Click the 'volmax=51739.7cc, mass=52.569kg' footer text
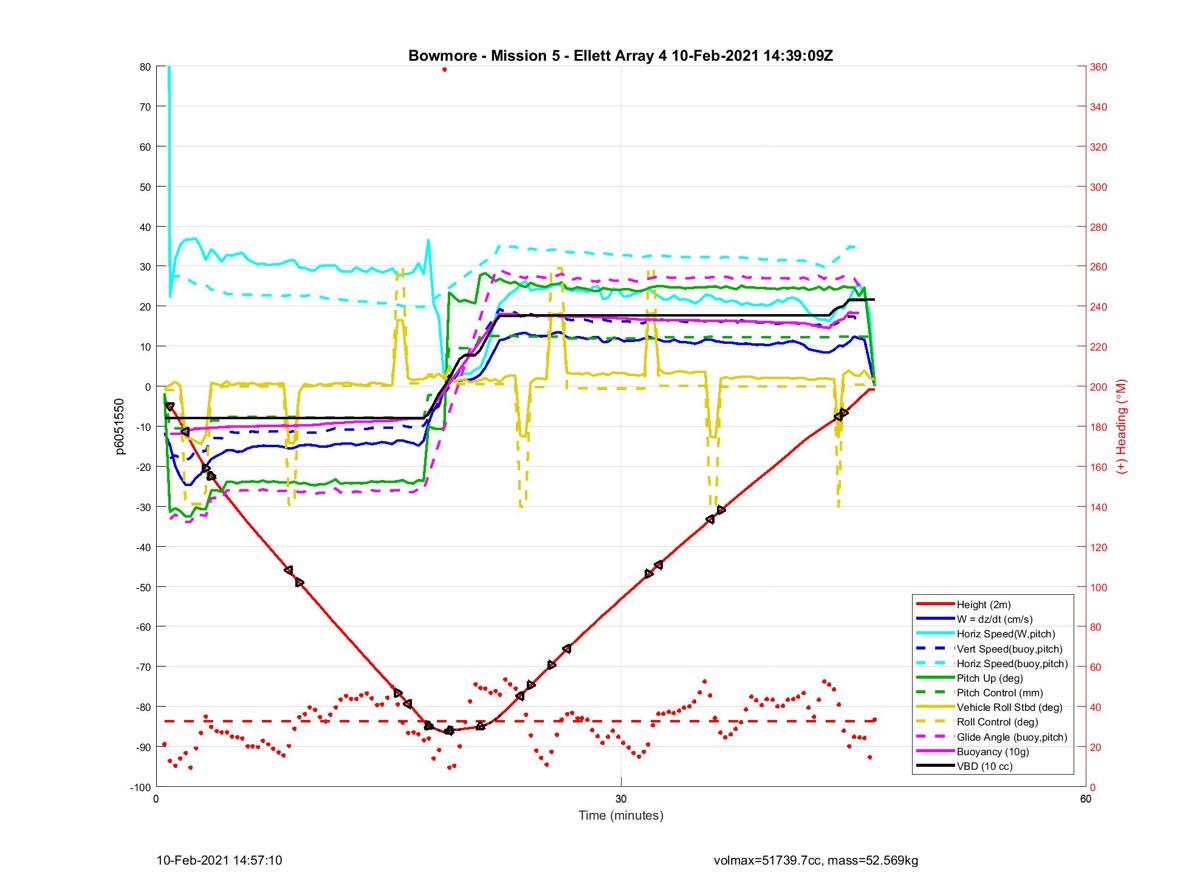This screenshot has height=885, width=1200. coord(815,860)
